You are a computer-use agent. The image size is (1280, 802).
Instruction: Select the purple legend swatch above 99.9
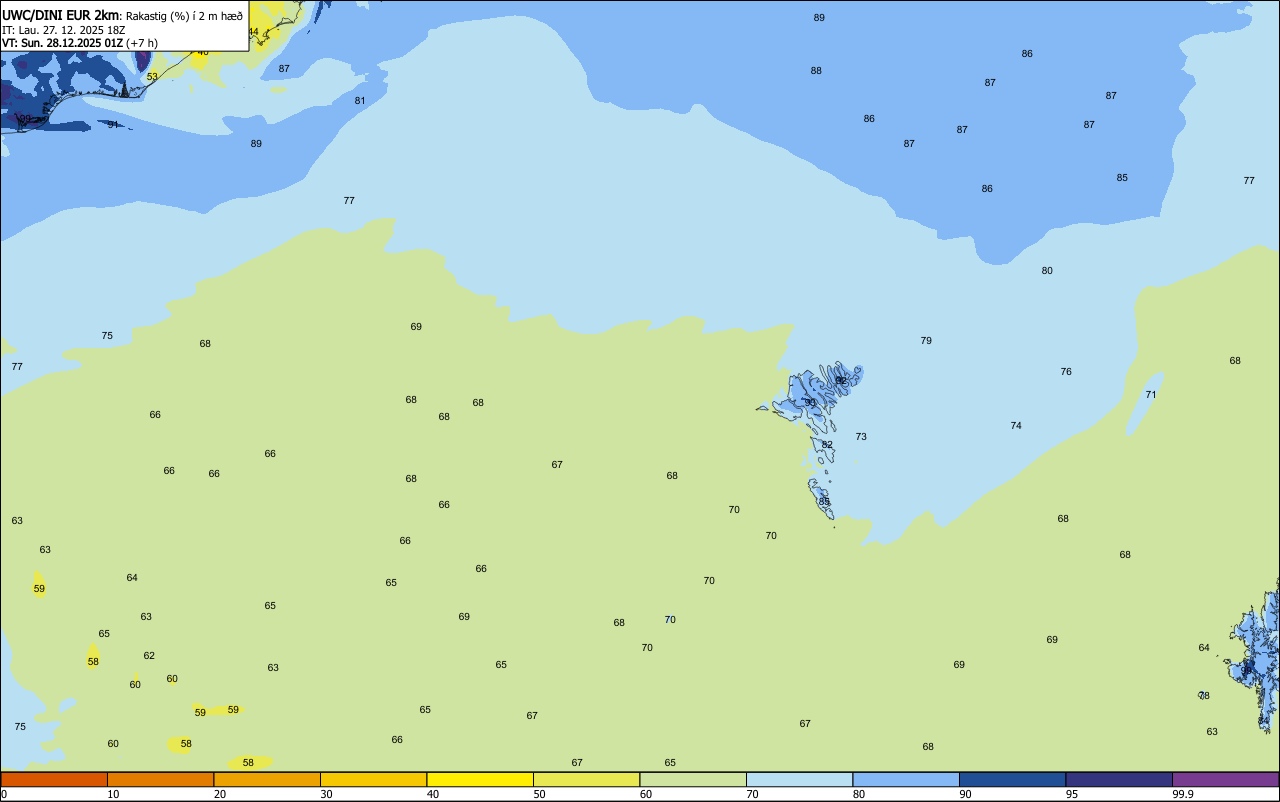click(1225, 779)
